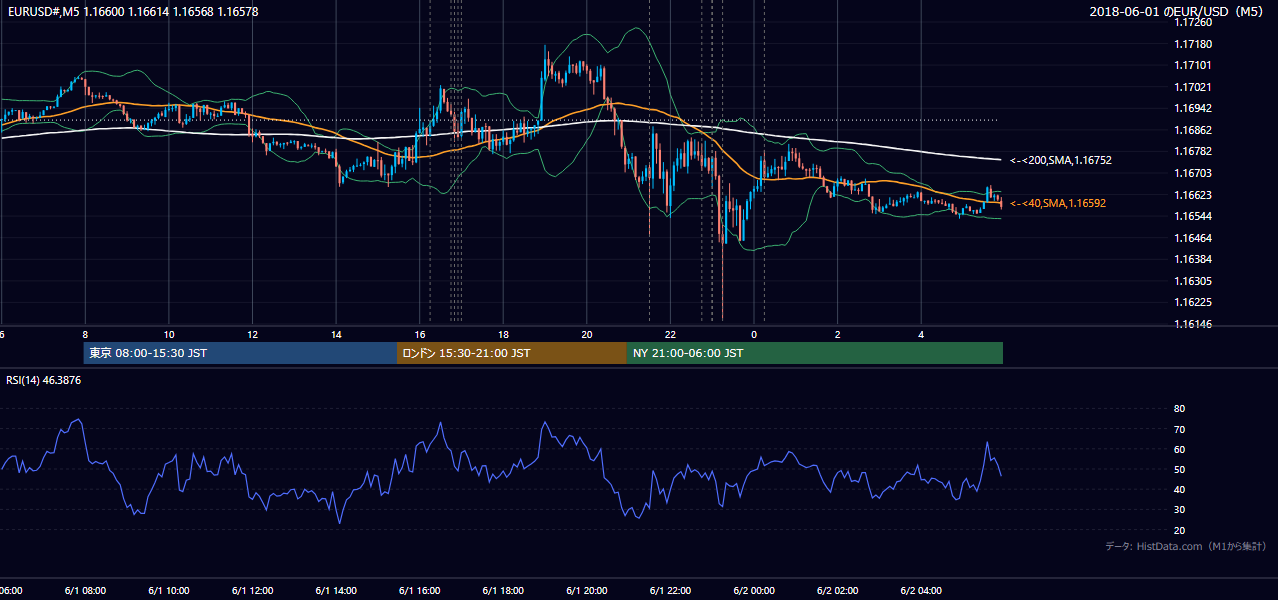Click the 6/1 14:00 time axis label

[x=336, y=590]
